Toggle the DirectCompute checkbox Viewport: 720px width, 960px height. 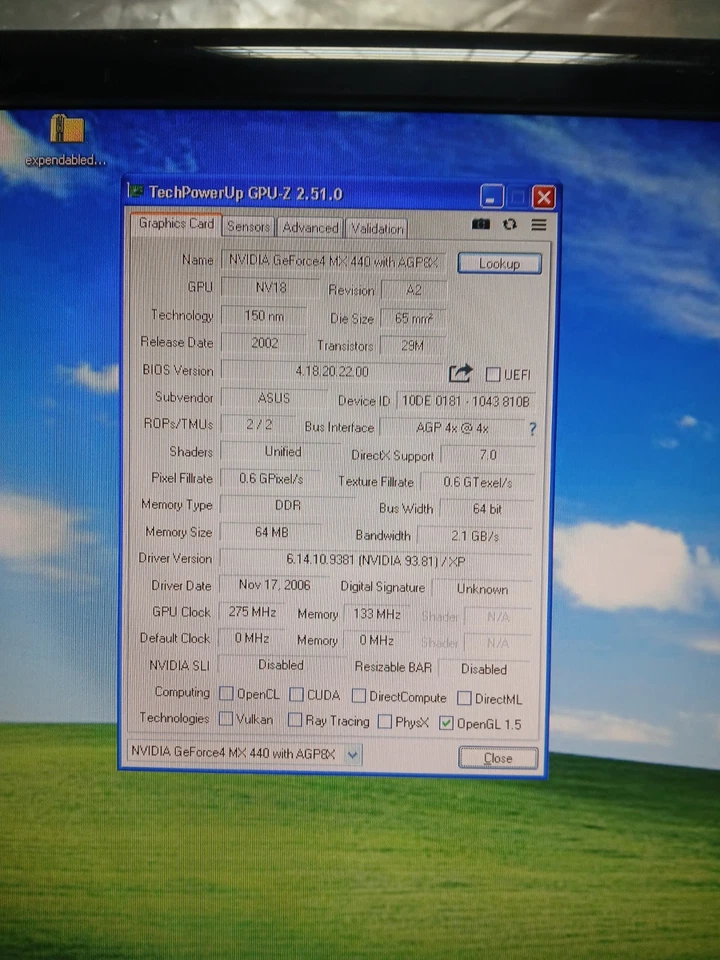tap(359, 696)
